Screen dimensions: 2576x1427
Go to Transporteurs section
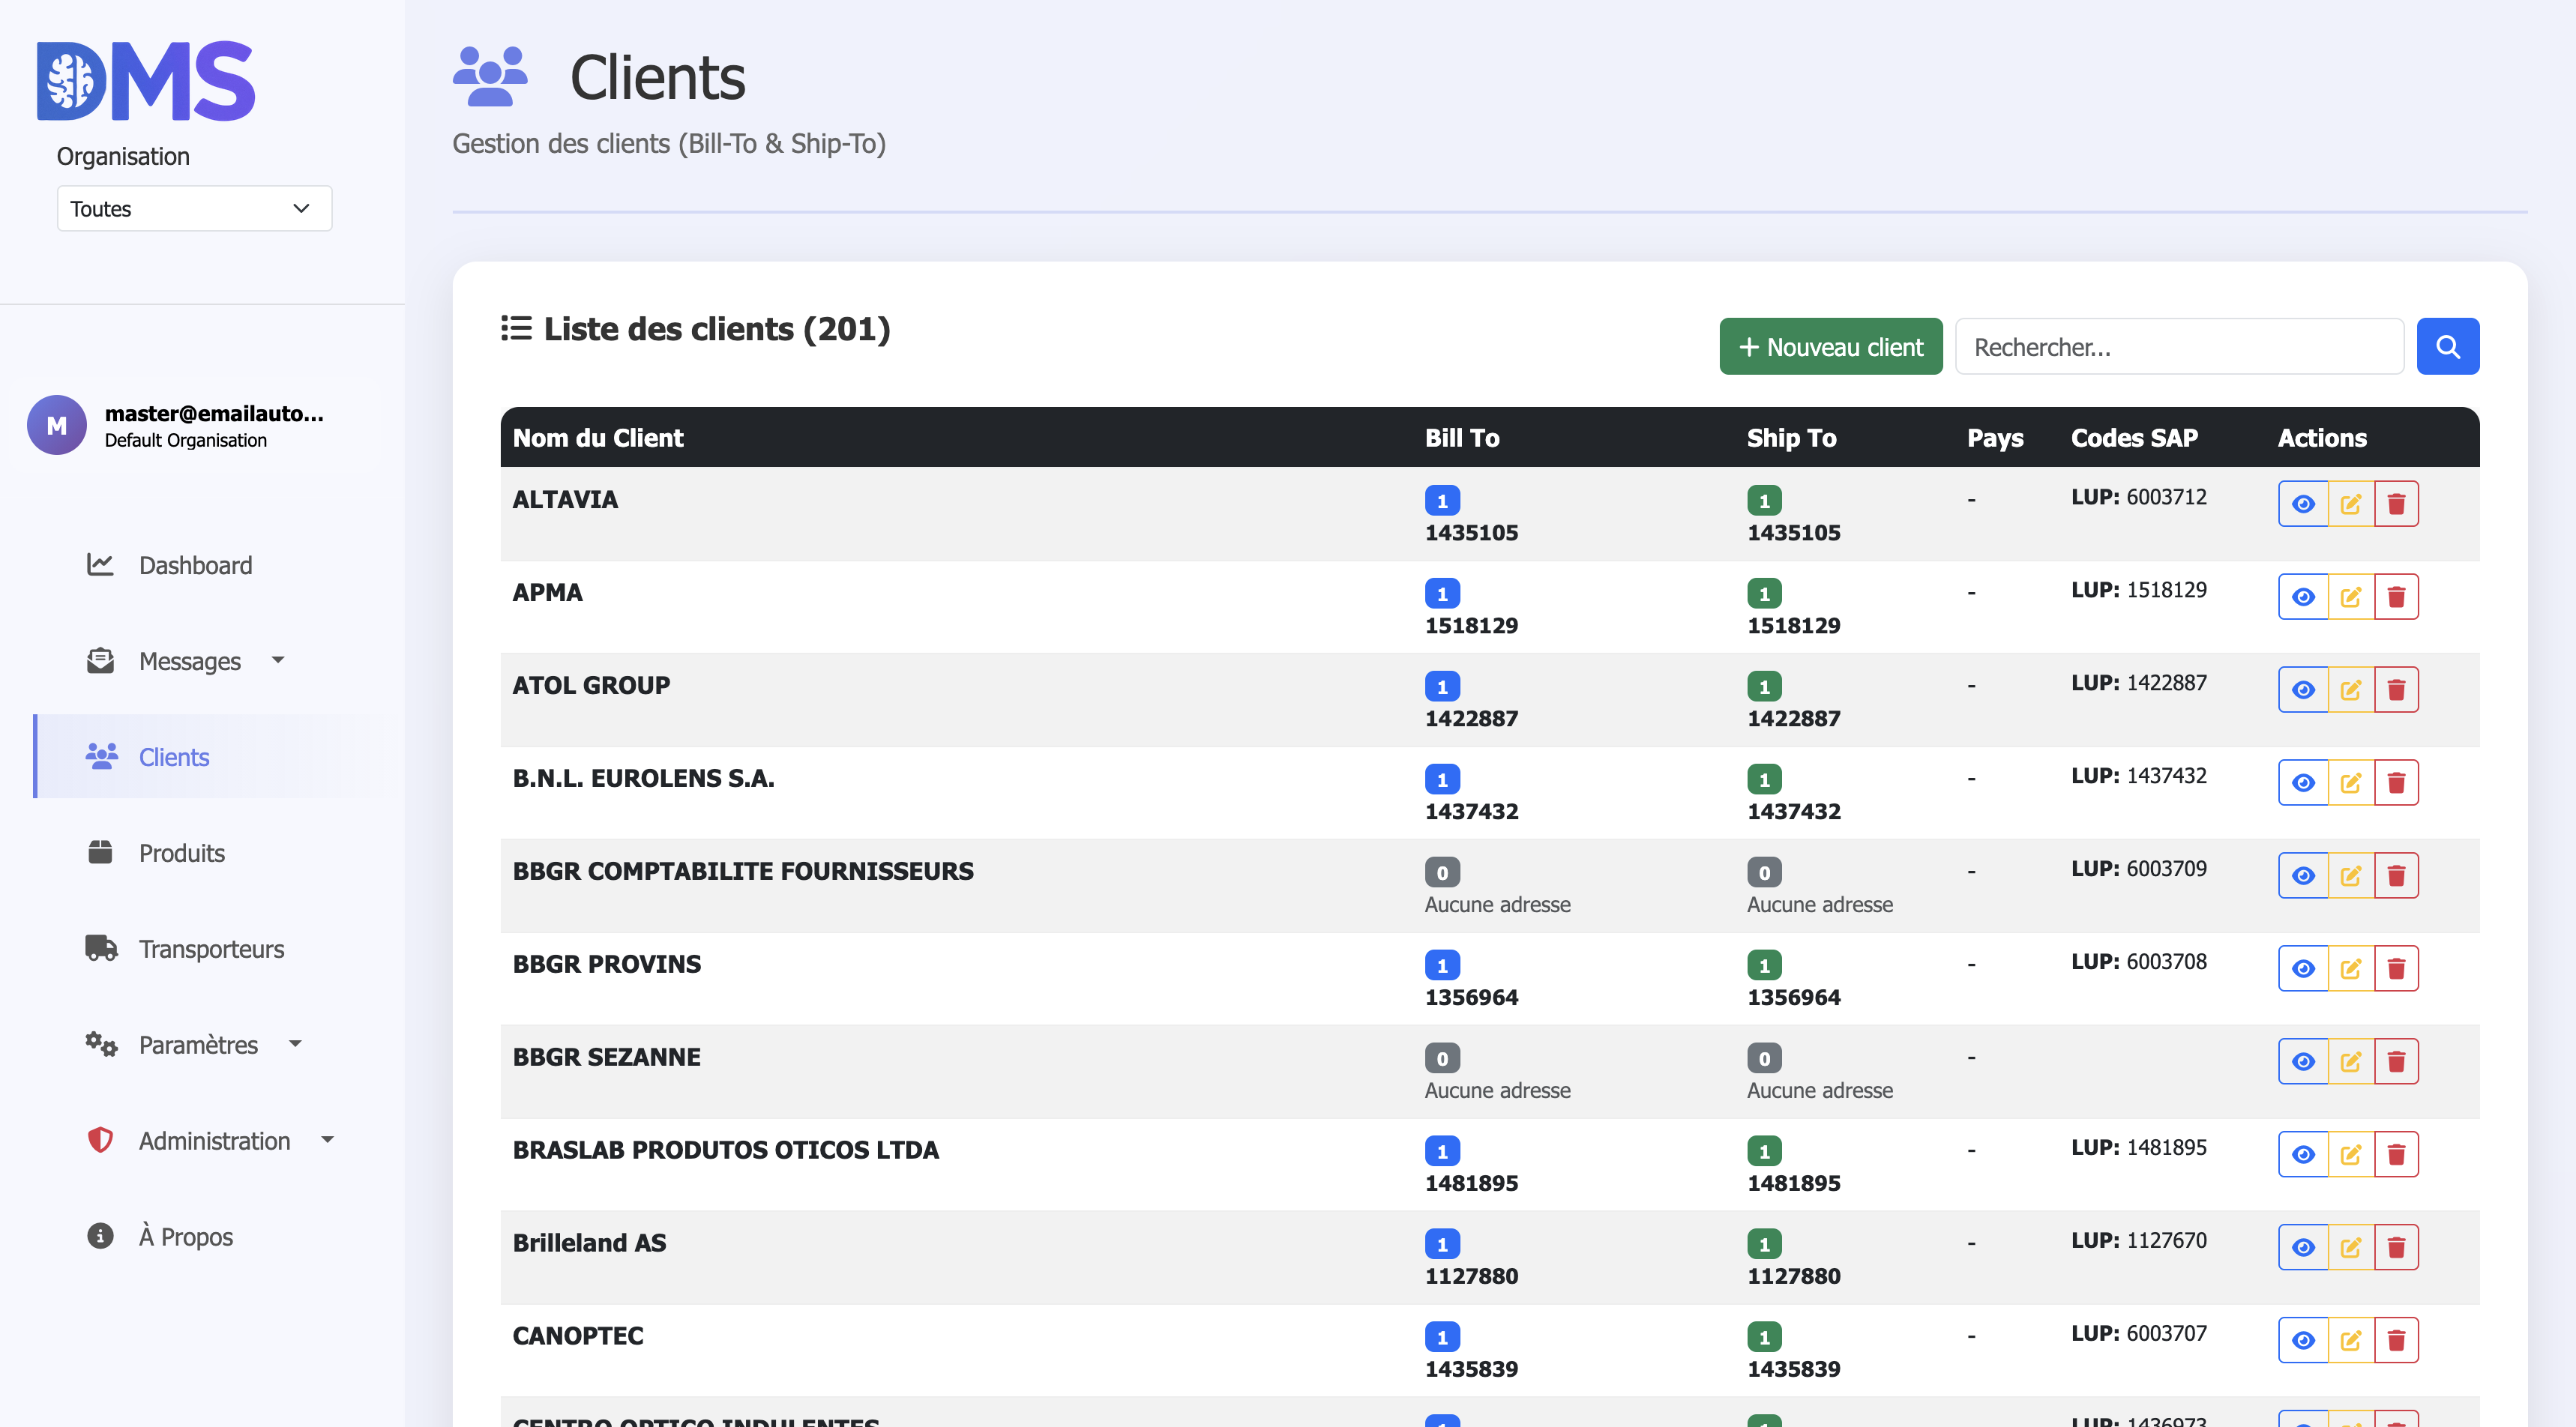(x=211, y=949)
